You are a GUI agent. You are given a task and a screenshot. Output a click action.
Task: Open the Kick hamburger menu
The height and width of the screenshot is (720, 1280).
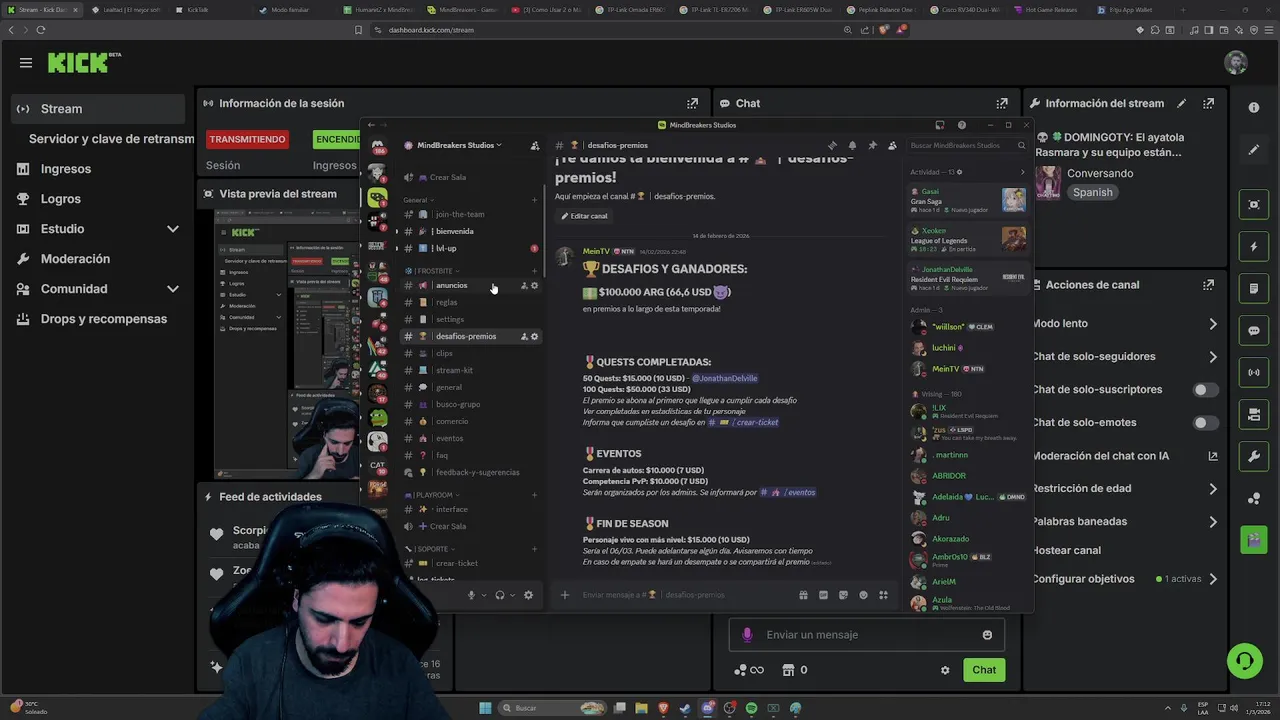[26, 62]
